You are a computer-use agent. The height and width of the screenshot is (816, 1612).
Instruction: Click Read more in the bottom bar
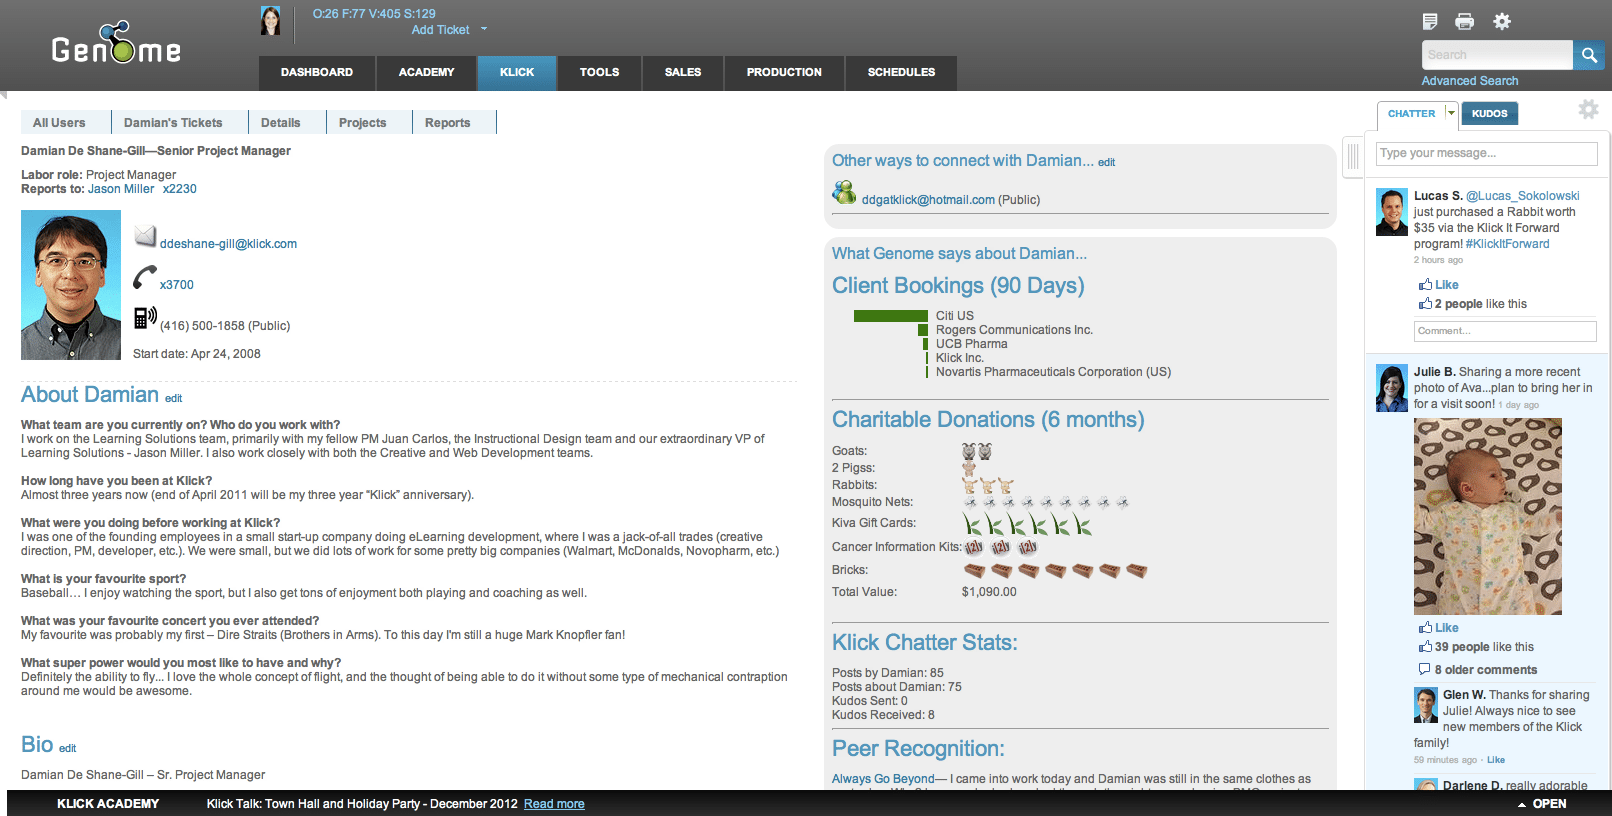pos(554,804)
